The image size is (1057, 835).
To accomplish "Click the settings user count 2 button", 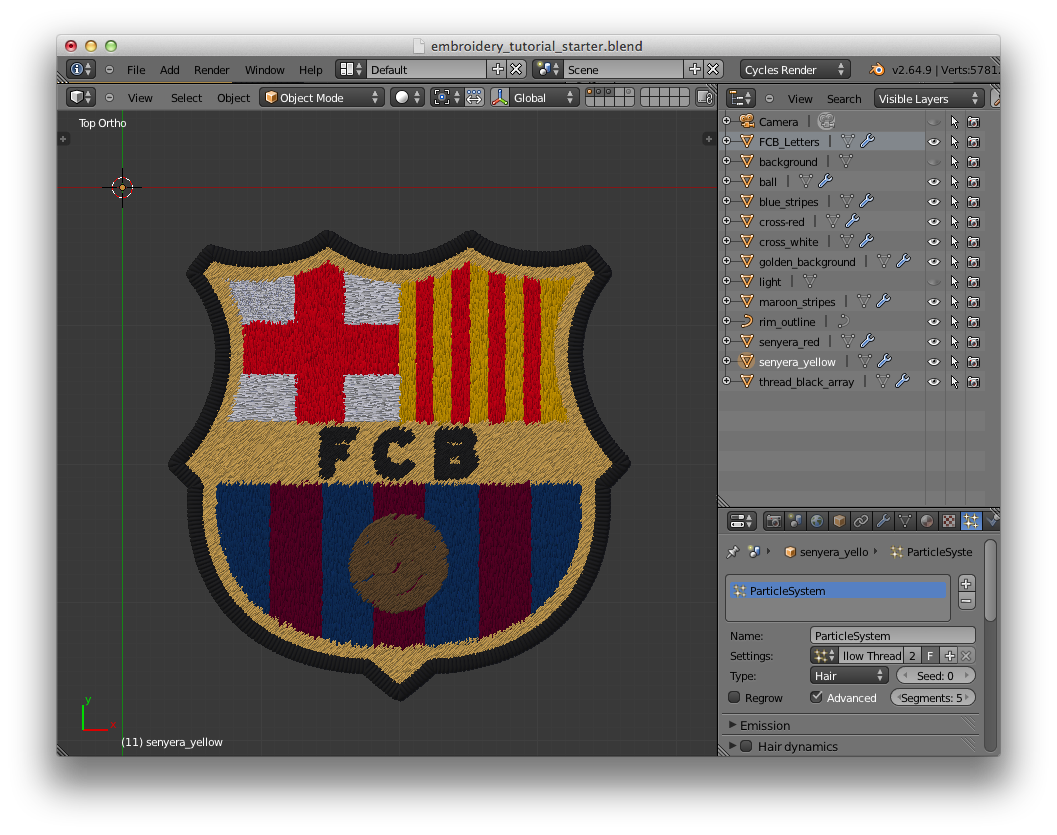I will 912,655.
